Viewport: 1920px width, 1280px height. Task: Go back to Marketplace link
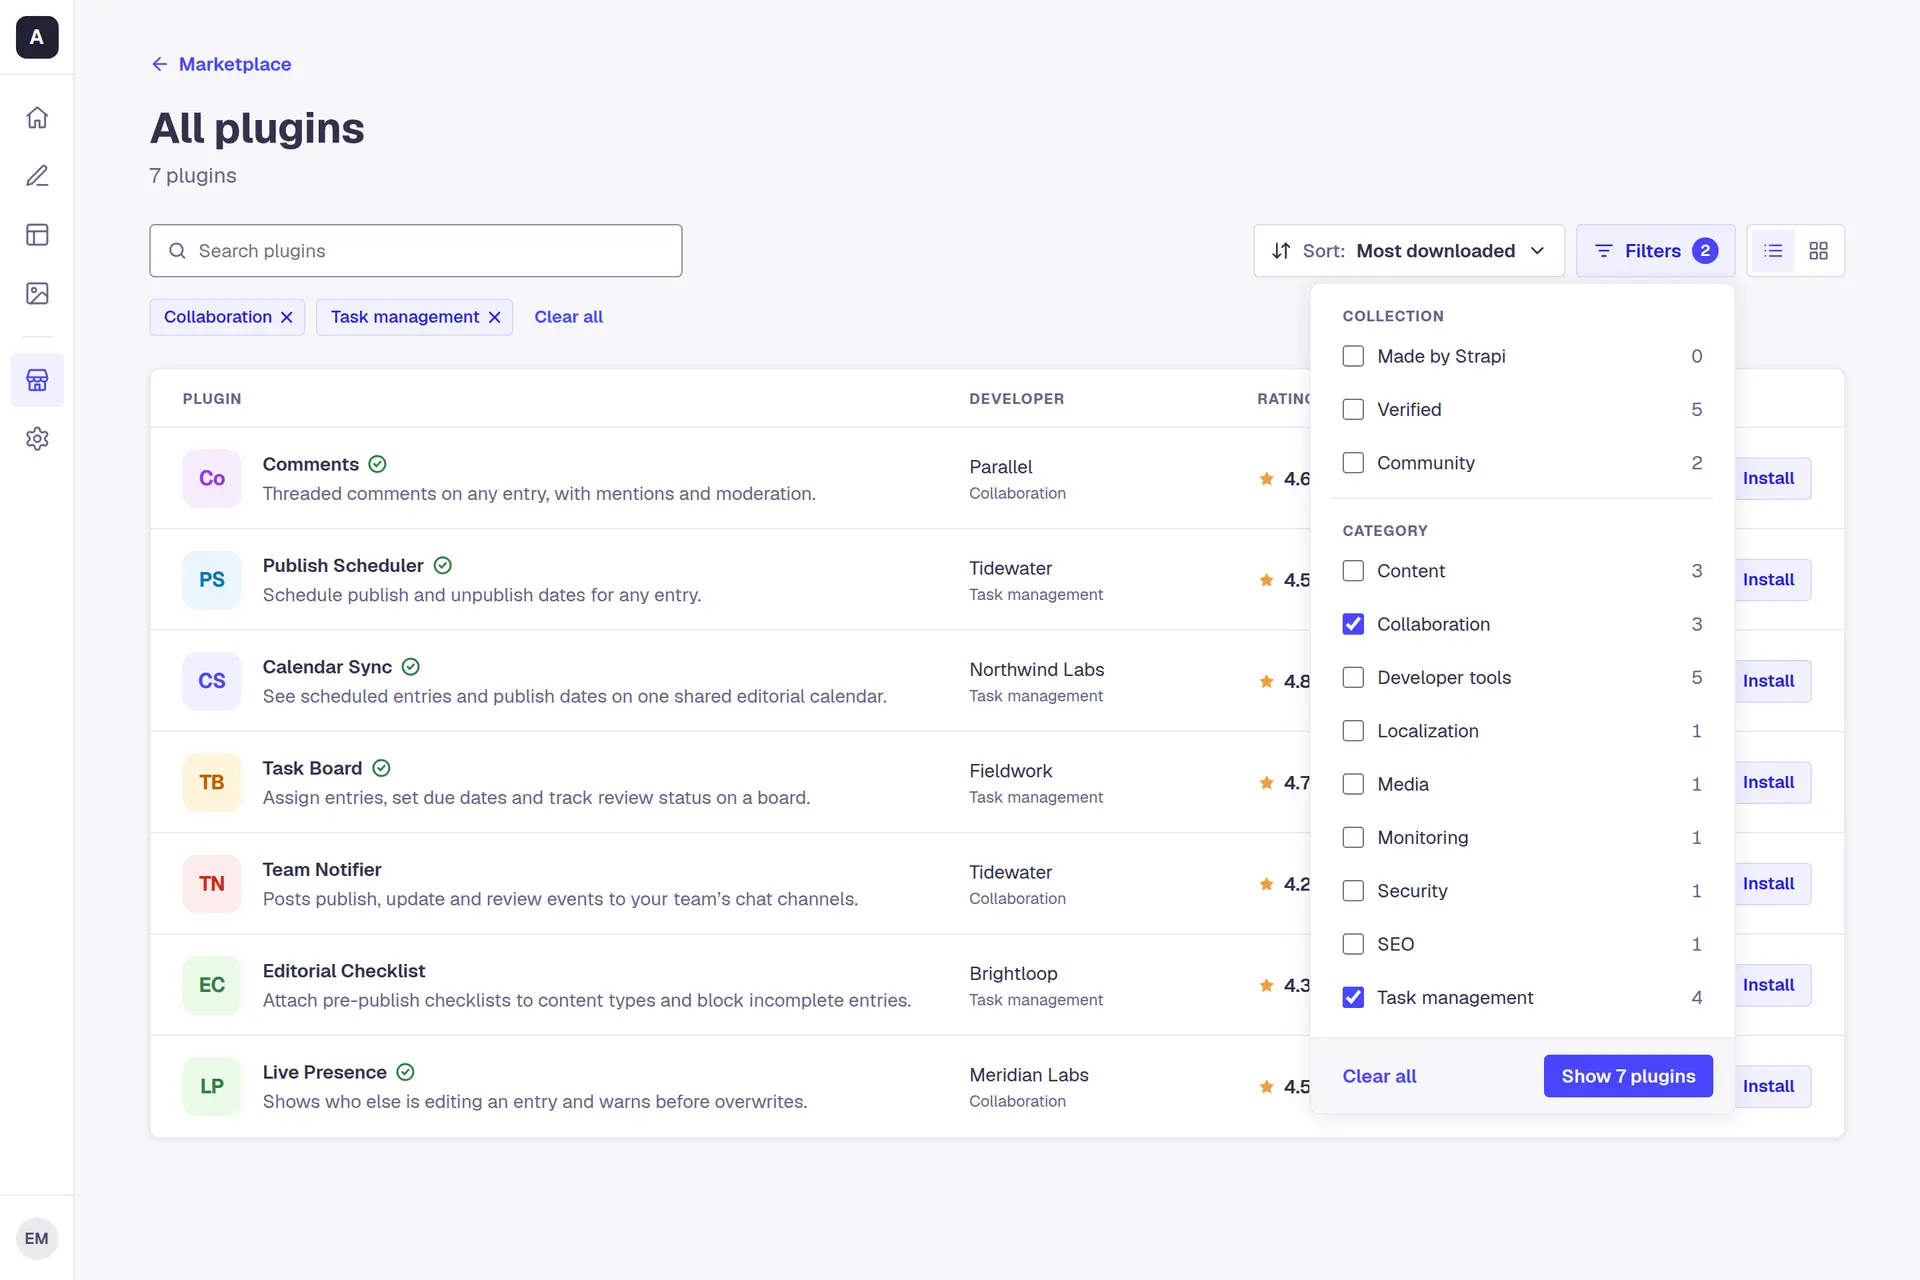point(221,64)
